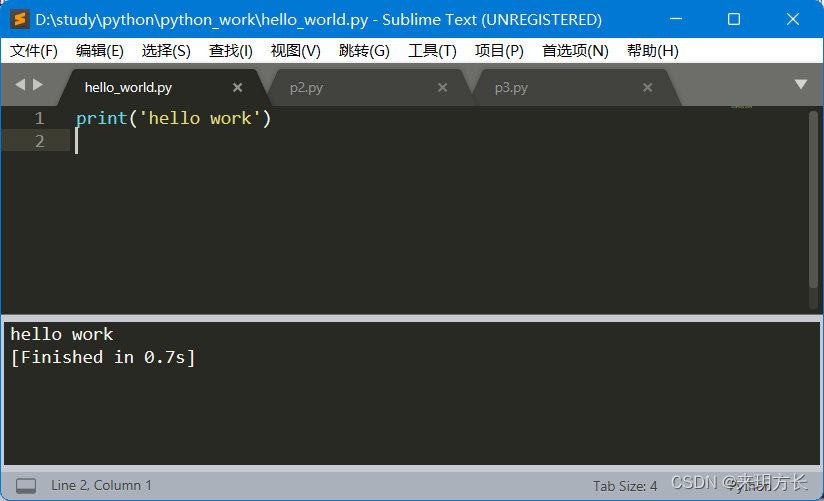Open the tab list dropdown arrow
Image resolution: width=824 pixels, height=501 pixels.
pos(800,84)
